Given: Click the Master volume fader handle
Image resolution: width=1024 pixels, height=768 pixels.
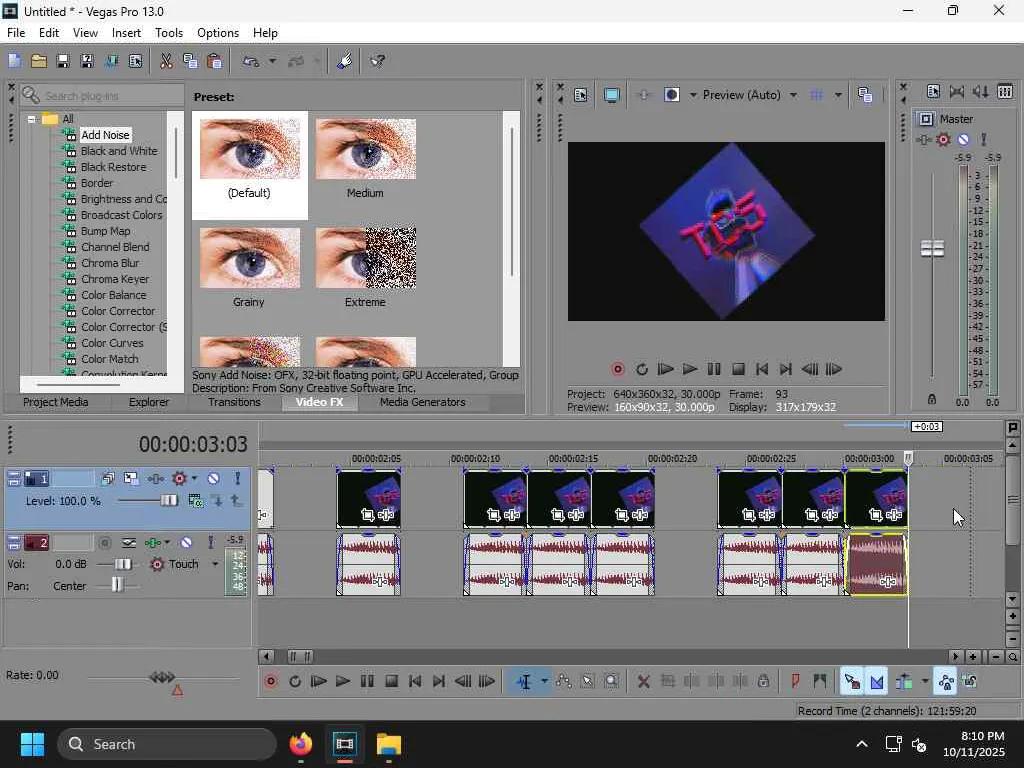Looking at the screenshot, I should [x=932, y=248].
